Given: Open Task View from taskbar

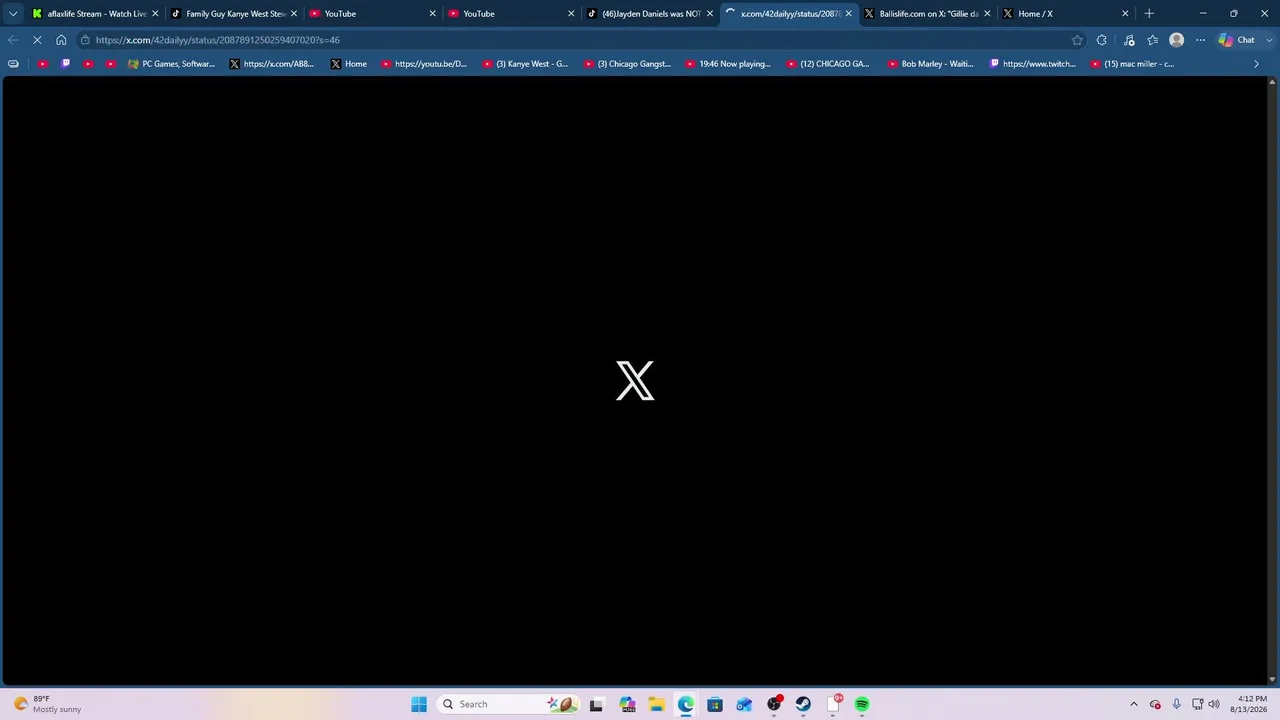Looking at the screenshot, I should 596,704.
